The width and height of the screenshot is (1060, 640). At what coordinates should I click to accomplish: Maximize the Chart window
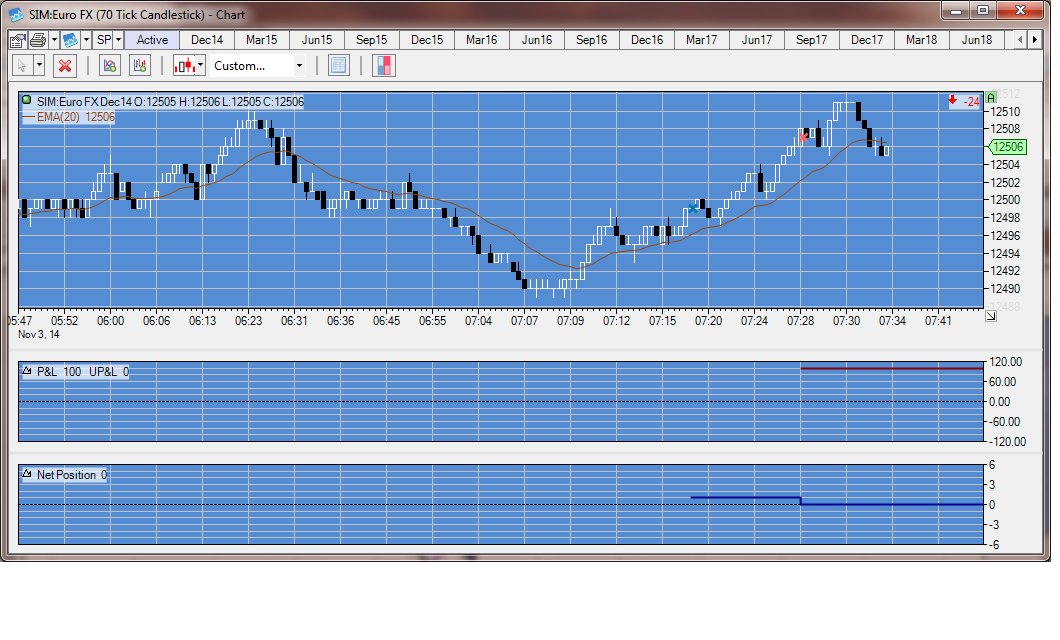[x=983, y=10]
